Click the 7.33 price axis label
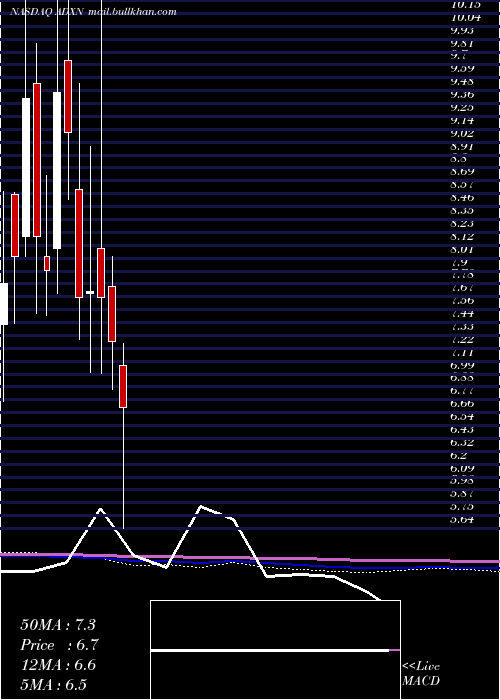 click(x=462, y=326)
